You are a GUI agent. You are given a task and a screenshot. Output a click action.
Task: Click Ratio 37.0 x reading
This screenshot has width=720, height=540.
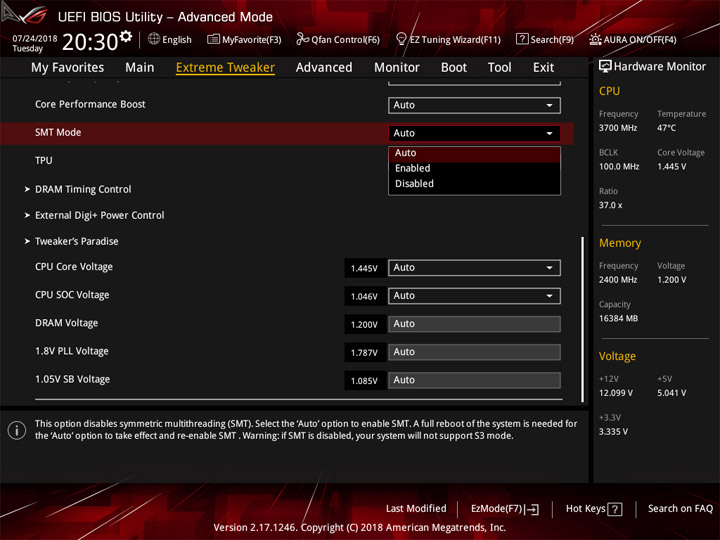[x=611, y=205]
